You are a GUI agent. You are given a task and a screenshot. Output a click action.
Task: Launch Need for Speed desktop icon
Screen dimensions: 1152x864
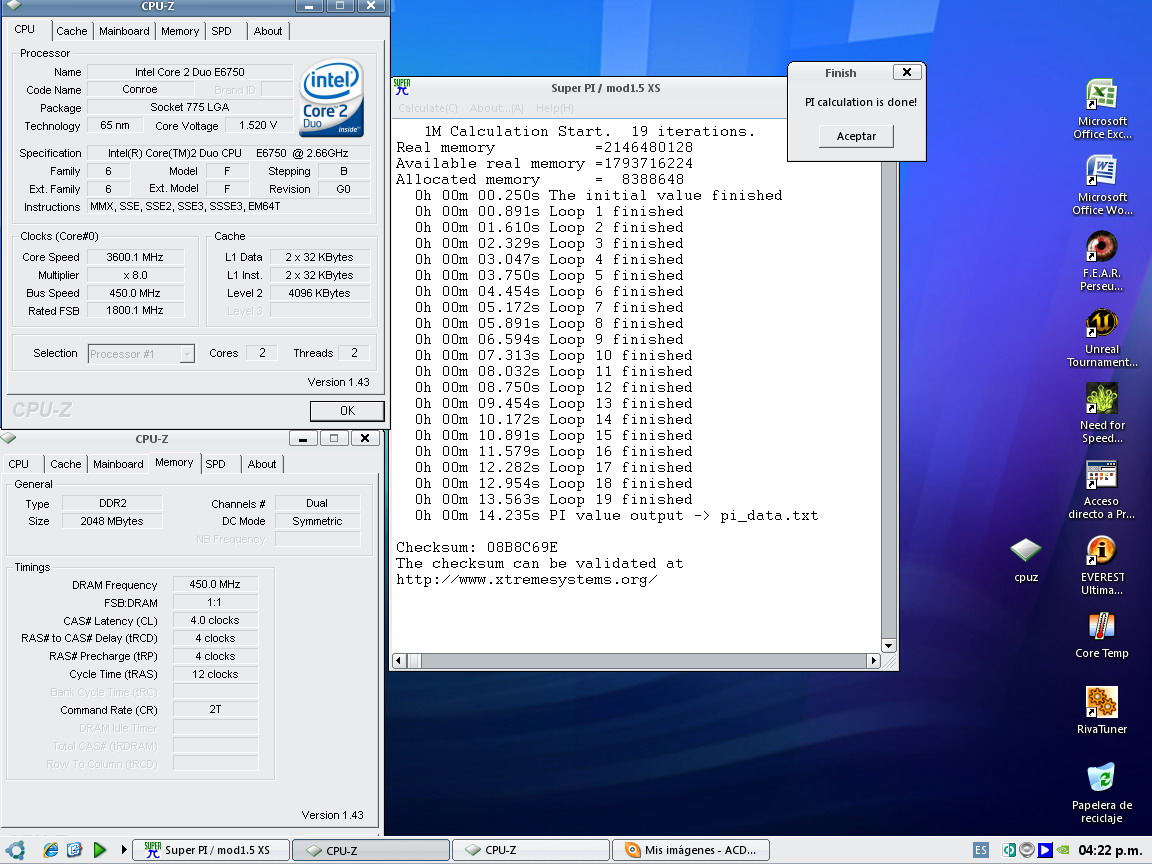tap(1101, 413)
